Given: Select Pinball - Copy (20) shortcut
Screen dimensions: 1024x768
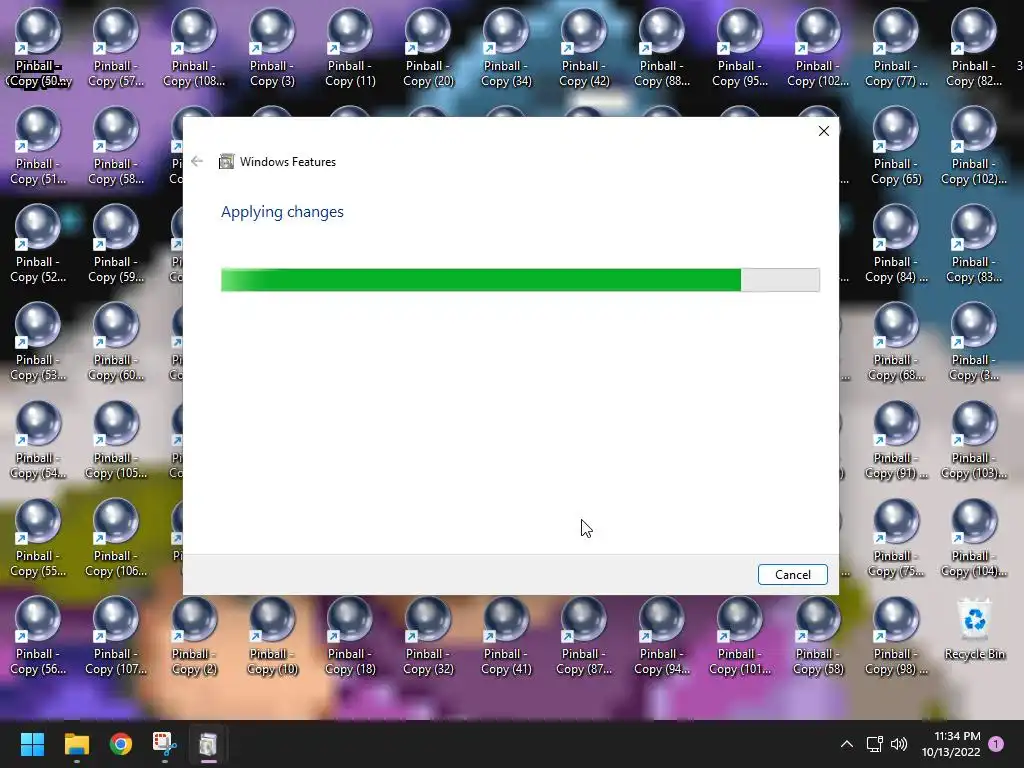Looking at the screenshot, I should [x=428, y=49].
